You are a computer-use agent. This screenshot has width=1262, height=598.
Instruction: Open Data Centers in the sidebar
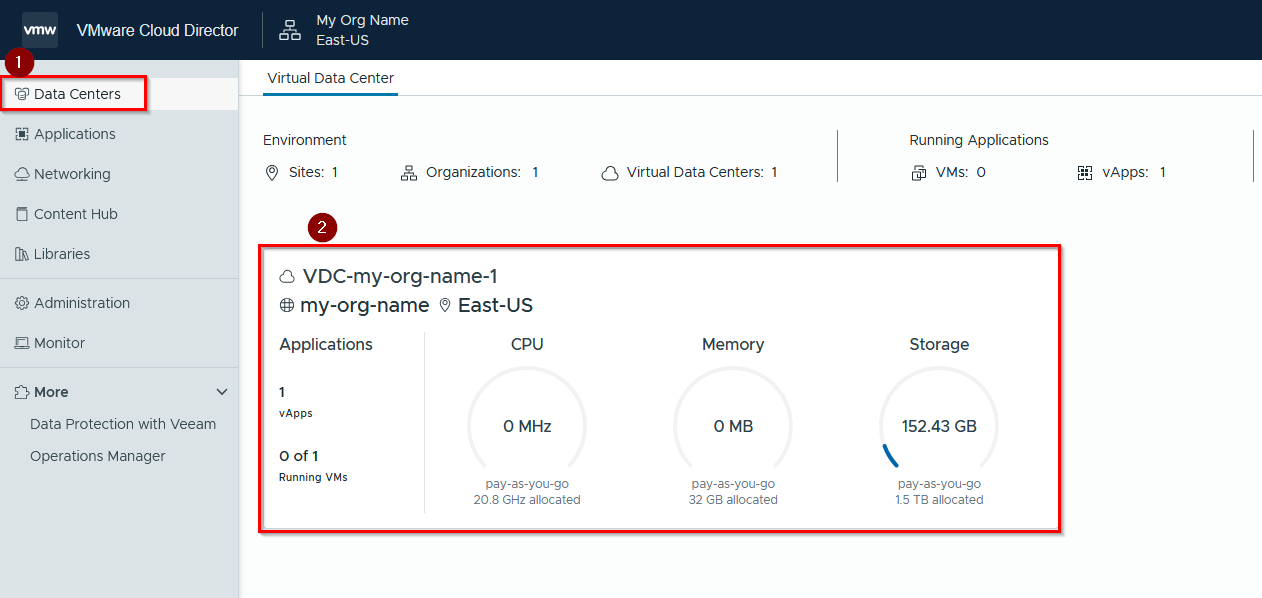[x=119, y=94]
